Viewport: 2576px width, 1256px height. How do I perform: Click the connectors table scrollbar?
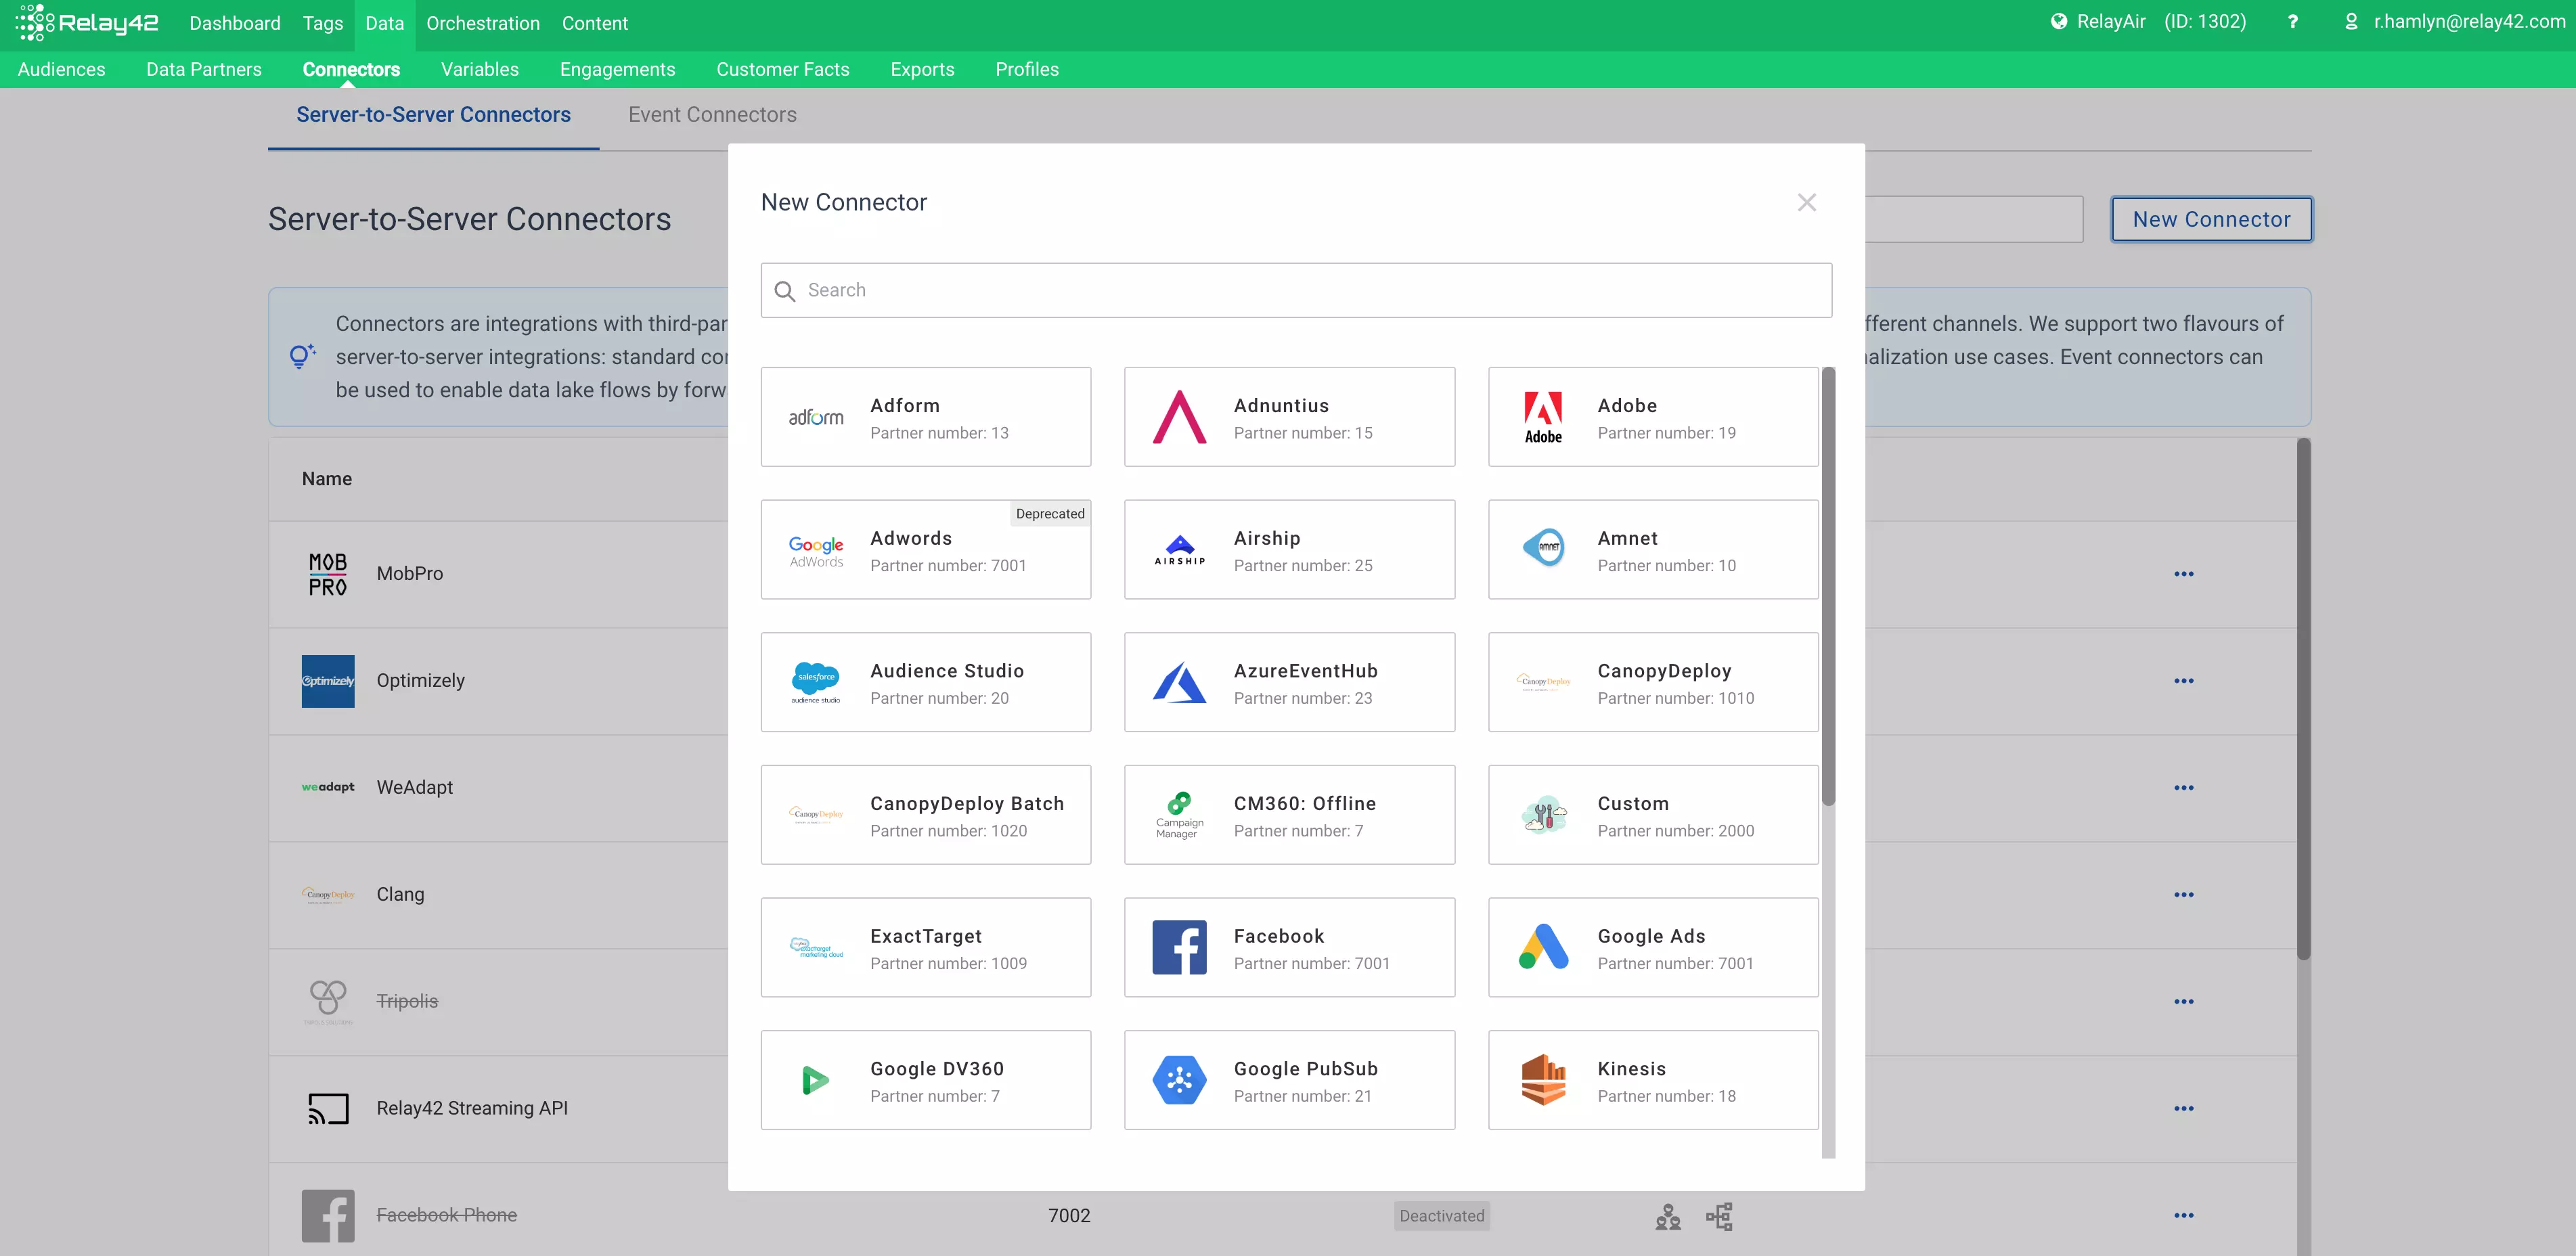coord(2303,699)
